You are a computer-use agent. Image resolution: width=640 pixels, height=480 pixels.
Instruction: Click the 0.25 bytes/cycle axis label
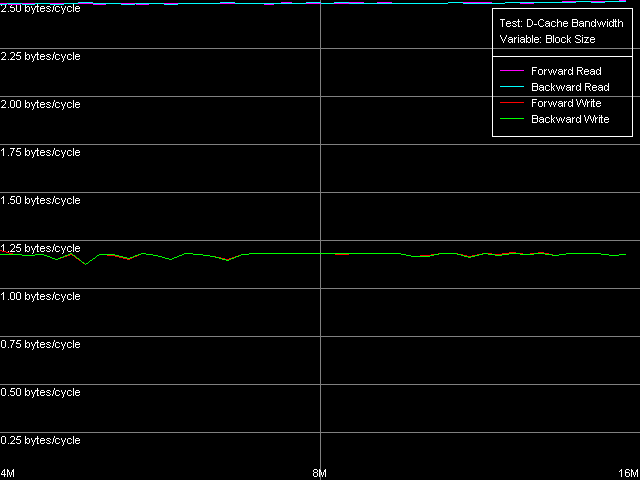pyautogui.click(x=40, y=440)
